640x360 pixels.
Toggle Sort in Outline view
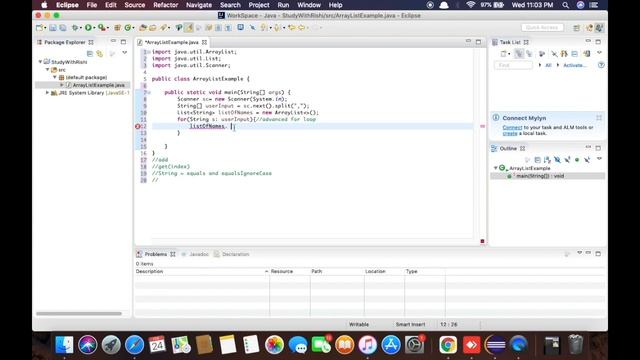(x=547, y=160)
